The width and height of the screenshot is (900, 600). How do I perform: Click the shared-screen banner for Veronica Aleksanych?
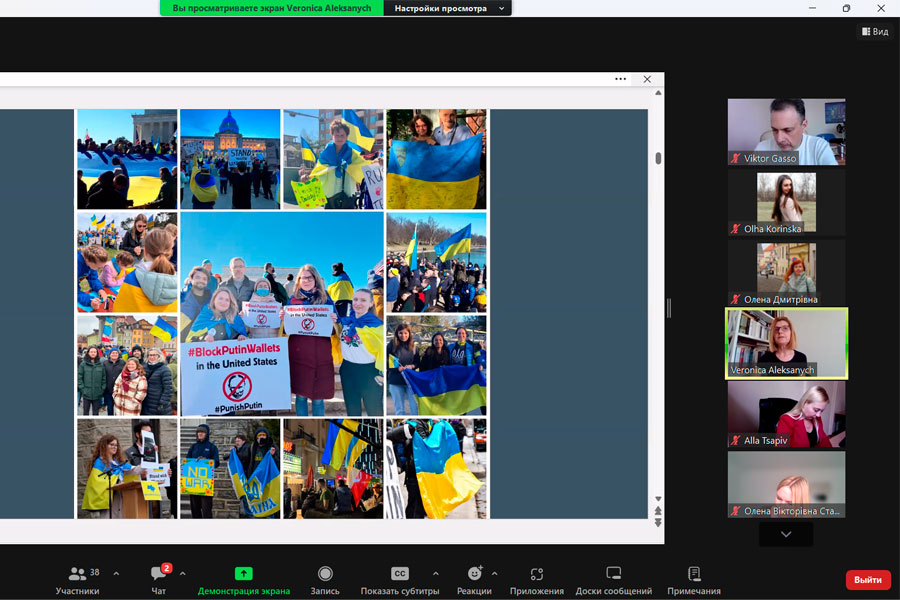(271, 8)
